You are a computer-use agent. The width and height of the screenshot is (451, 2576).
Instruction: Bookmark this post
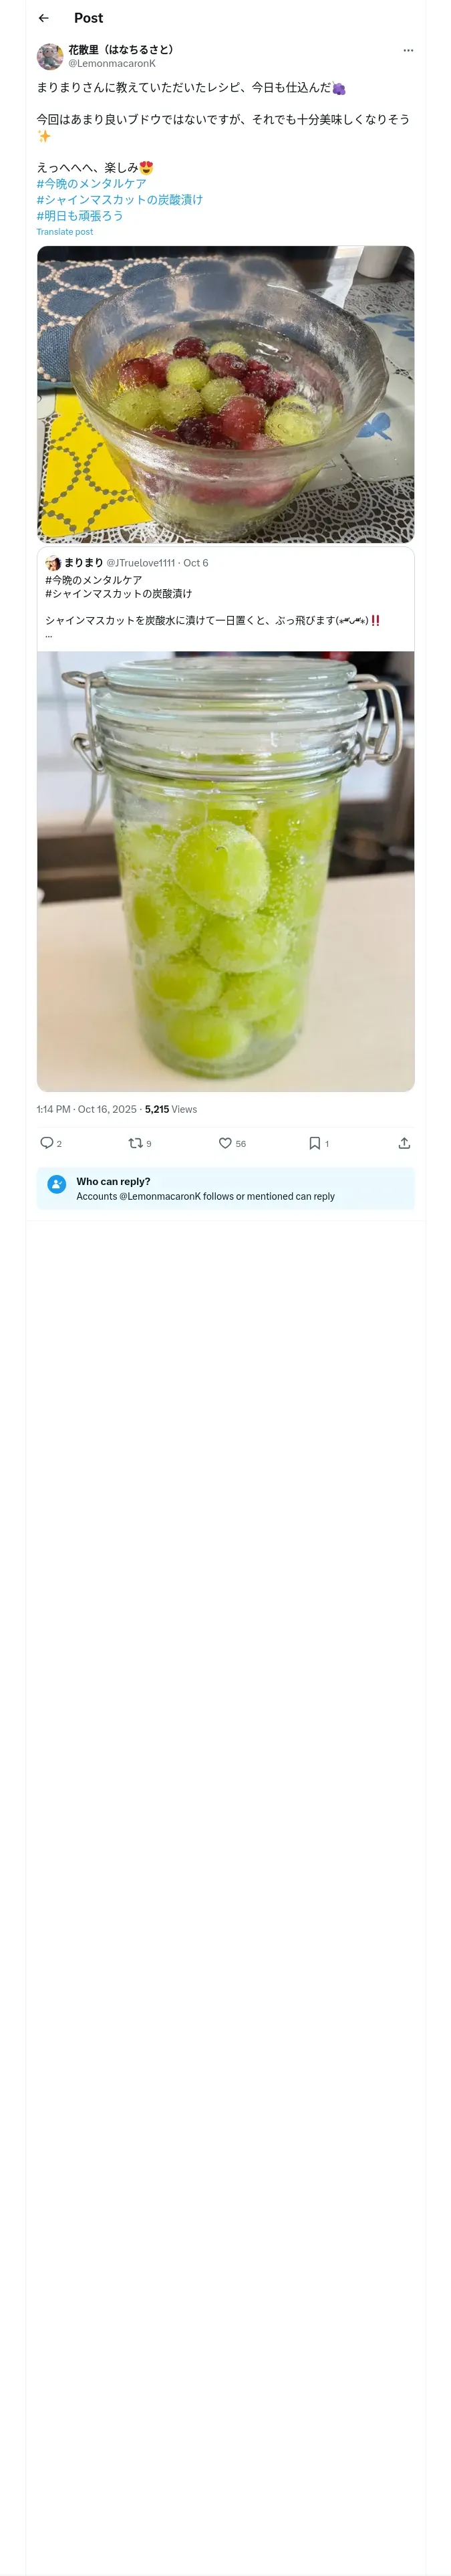point(314,1143)
